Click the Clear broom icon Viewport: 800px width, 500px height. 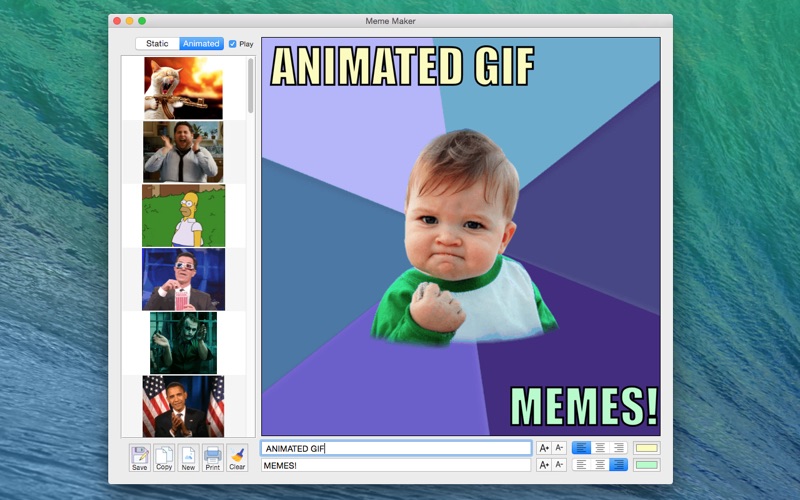[237, 458]
